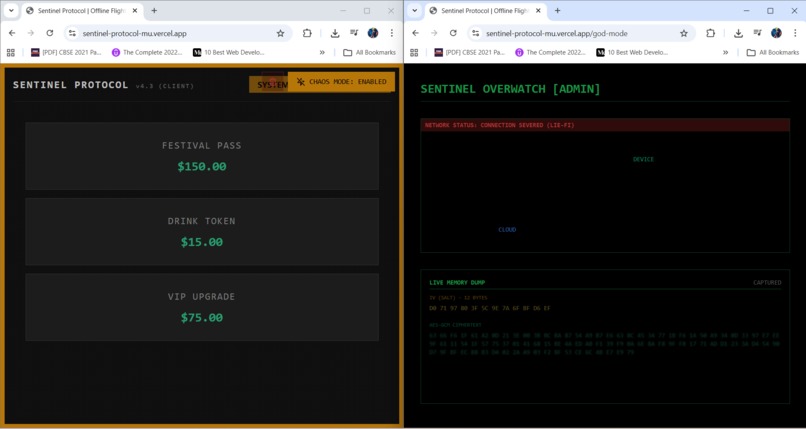This screenshot has height=429, width=806.
Task: Open the Downloads icon in the left window
Action: [335, 33]
